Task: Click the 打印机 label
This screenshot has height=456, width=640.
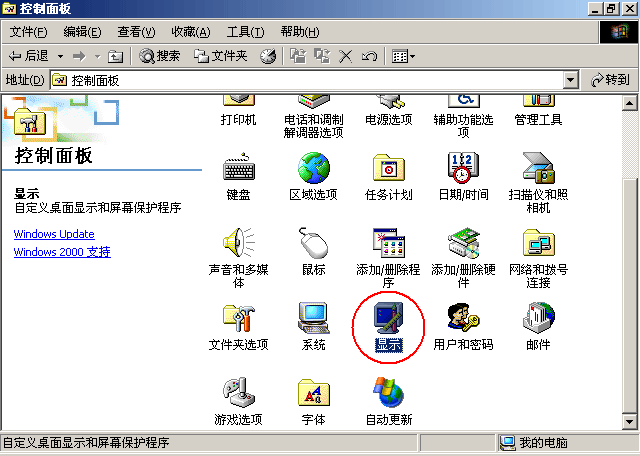Action: point(238,120)
